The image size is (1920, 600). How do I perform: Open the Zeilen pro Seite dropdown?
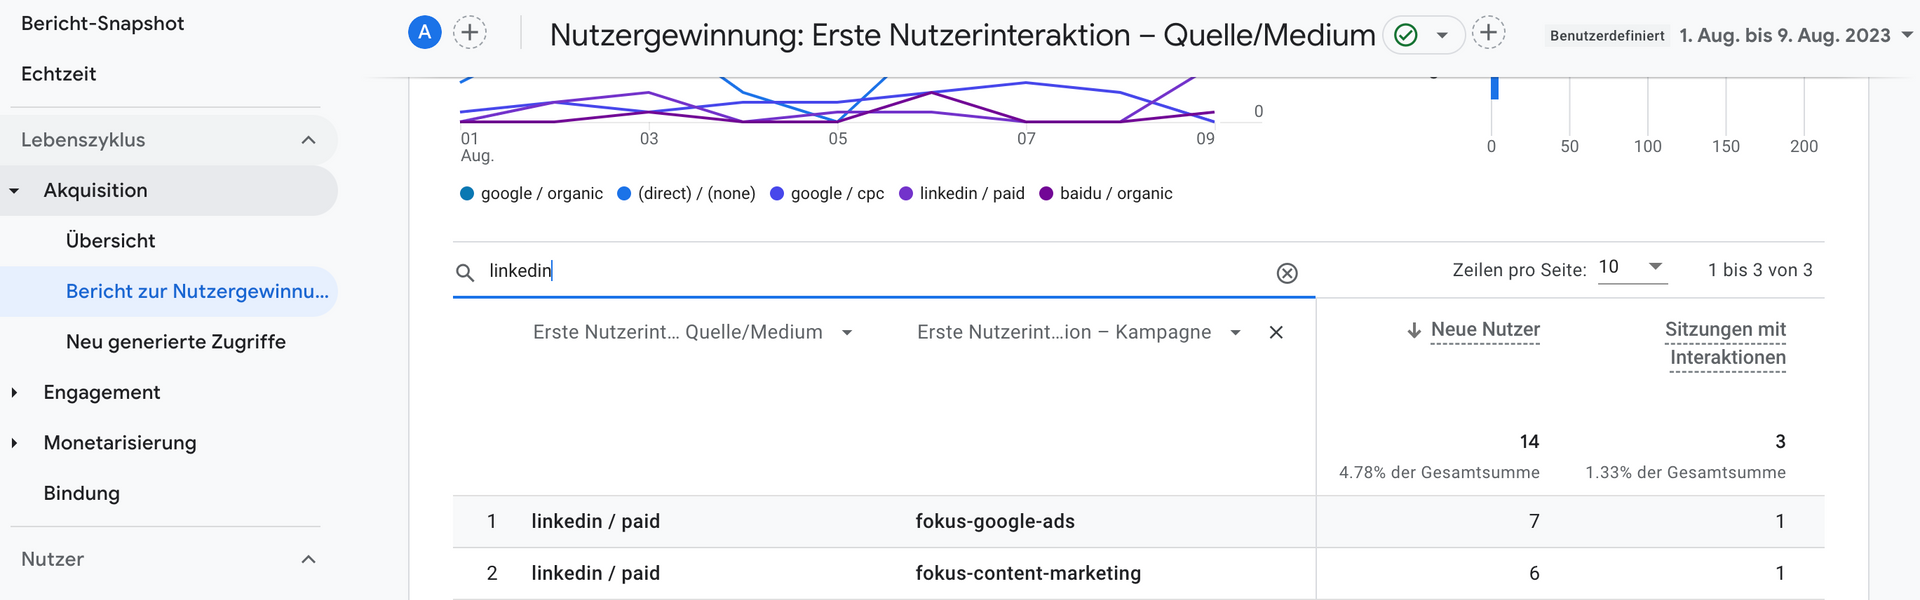pyautogui.click(x=1631, y=267)
